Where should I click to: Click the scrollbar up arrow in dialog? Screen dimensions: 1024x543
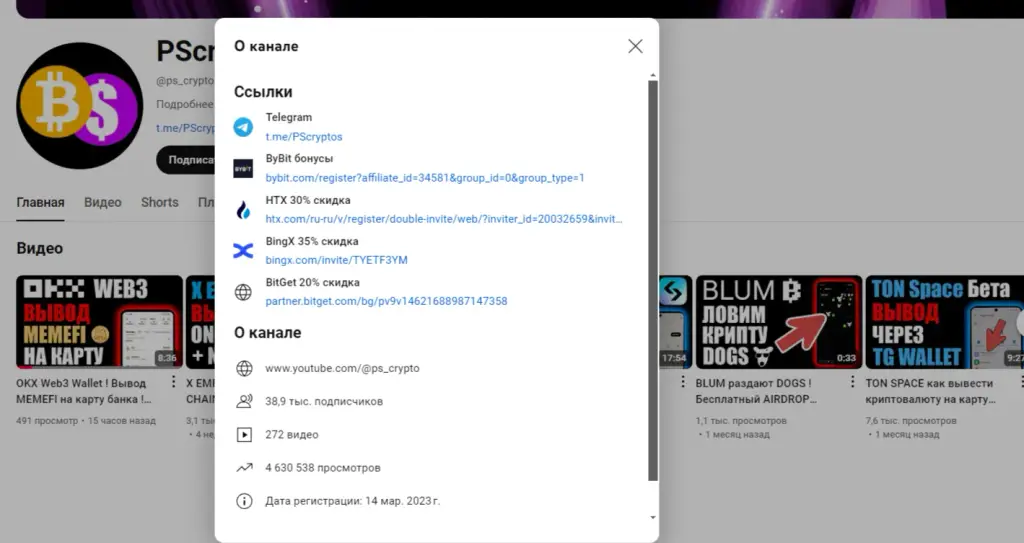coord(652,76)
